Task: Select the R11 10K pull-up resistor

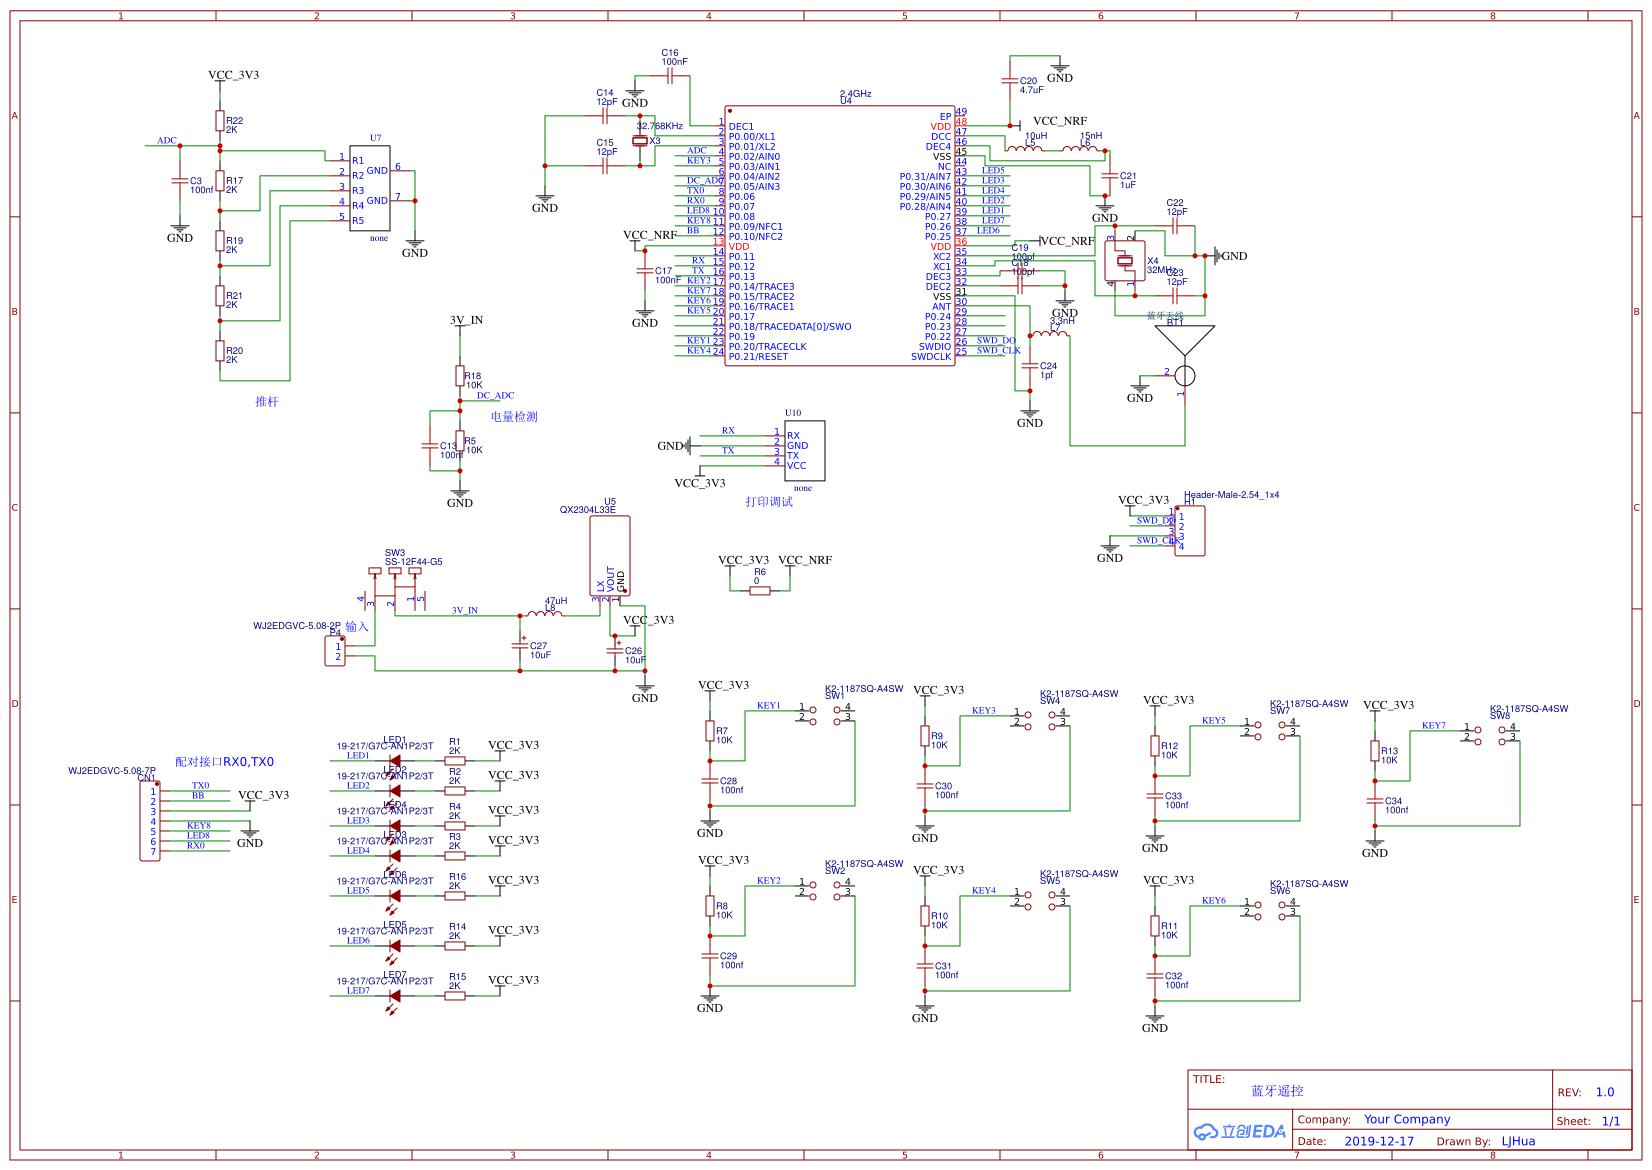Action: click(x=1155, y=926)
